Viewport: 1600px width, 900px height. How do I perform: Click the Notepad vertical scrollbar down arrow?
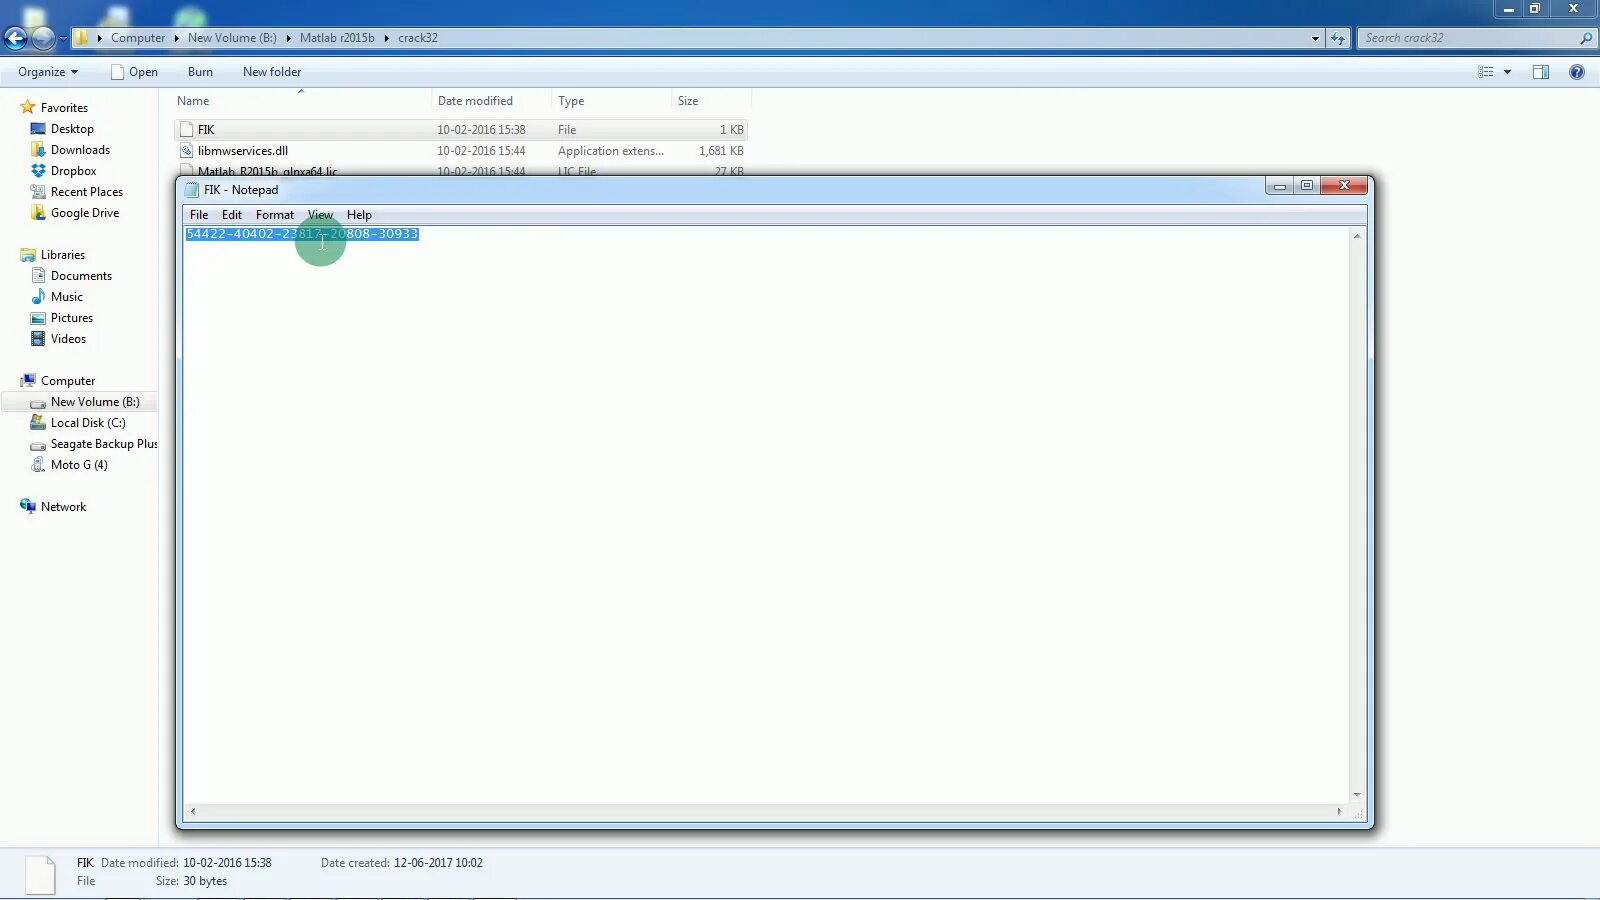coord(1357,795)
